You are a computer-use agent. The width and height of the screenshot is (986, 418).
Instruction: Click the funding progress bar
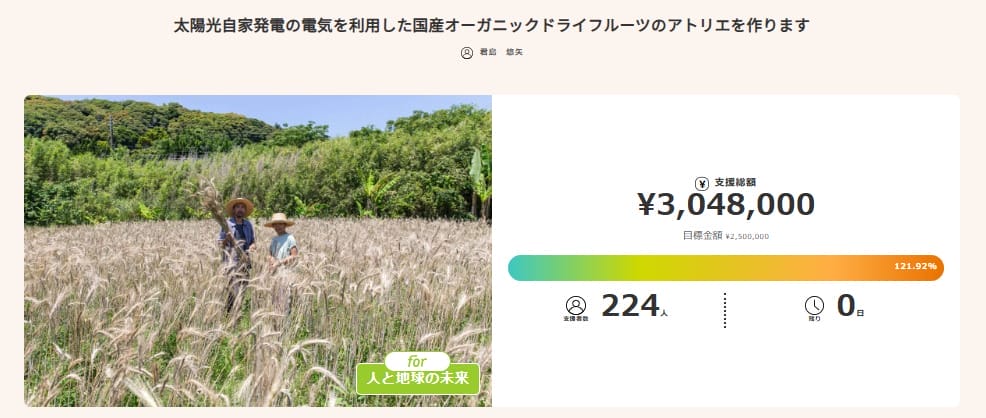[700, 268]
